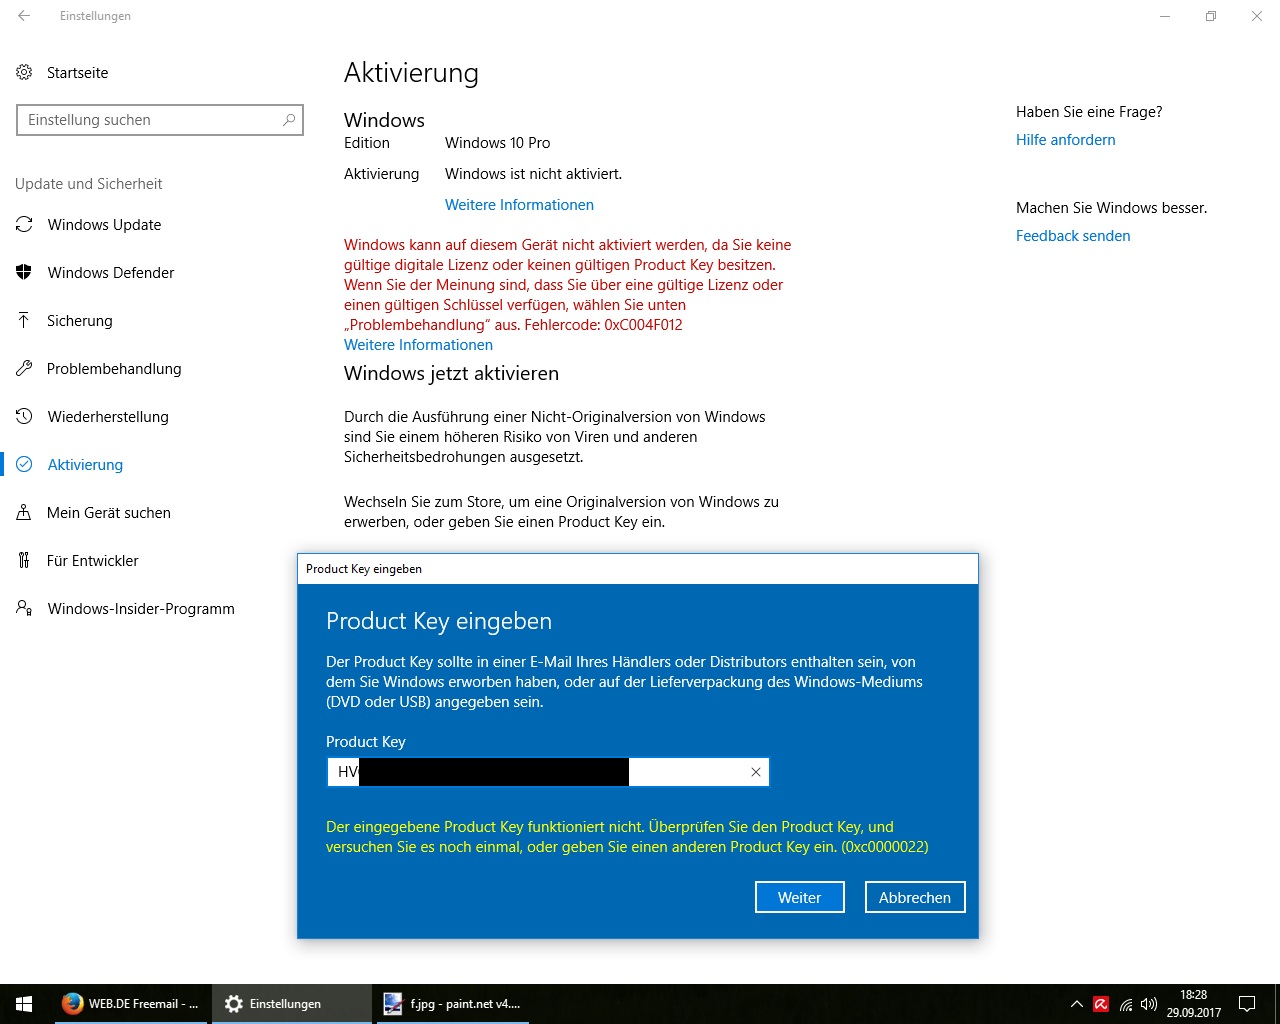Show hidden tray icons chevron
Screen dimensions: 1280x1024
pyautogui.click(x=1076, y=1004)
